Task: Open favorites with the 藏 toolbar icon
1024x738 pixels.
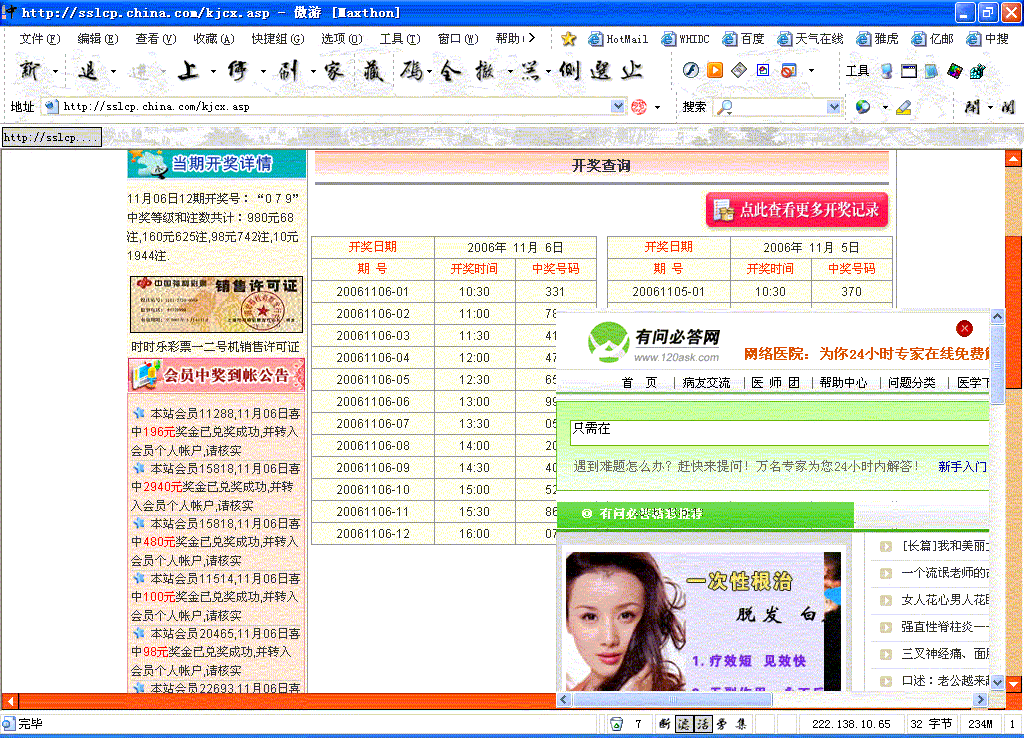Action: (374, 71)
